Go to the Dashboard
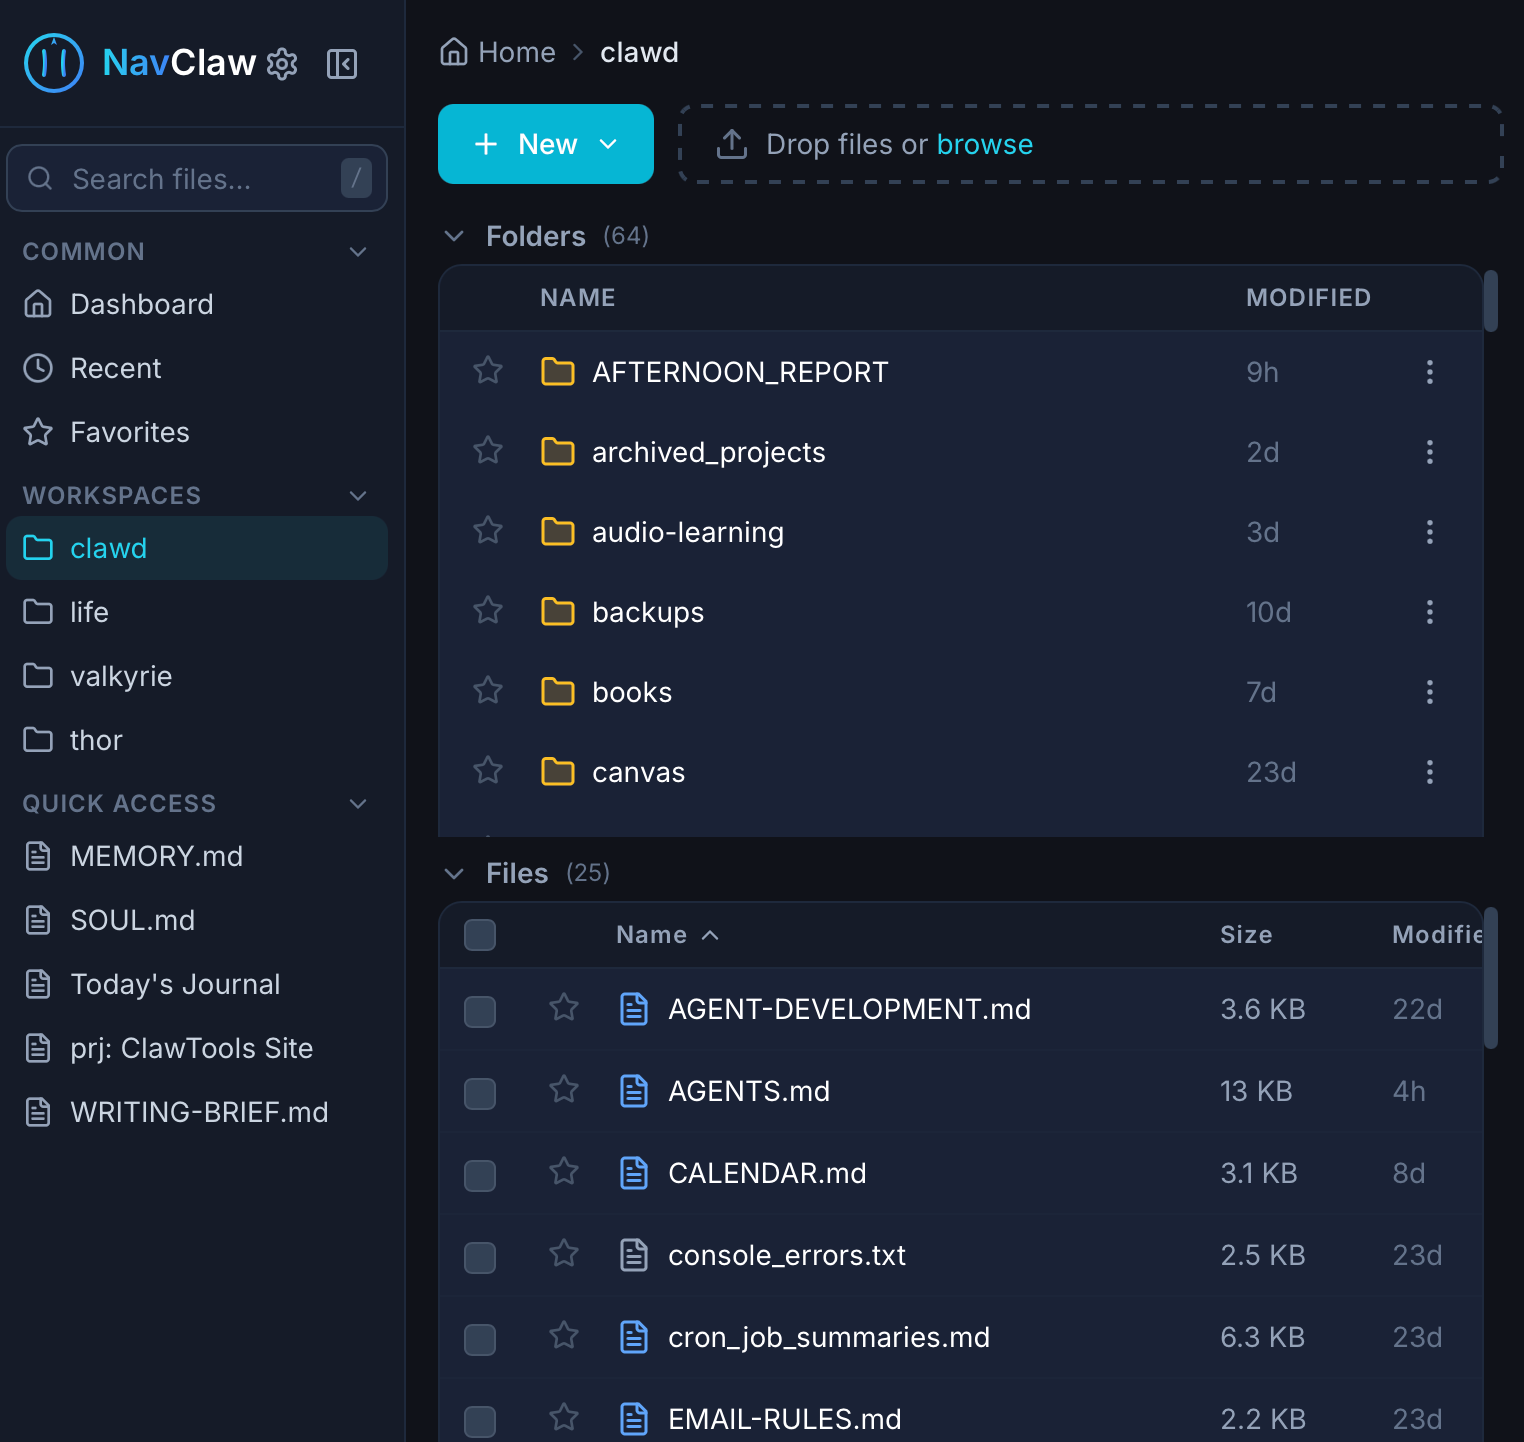Viewport: 1524px width, 1442px height. tap(141, 304)
